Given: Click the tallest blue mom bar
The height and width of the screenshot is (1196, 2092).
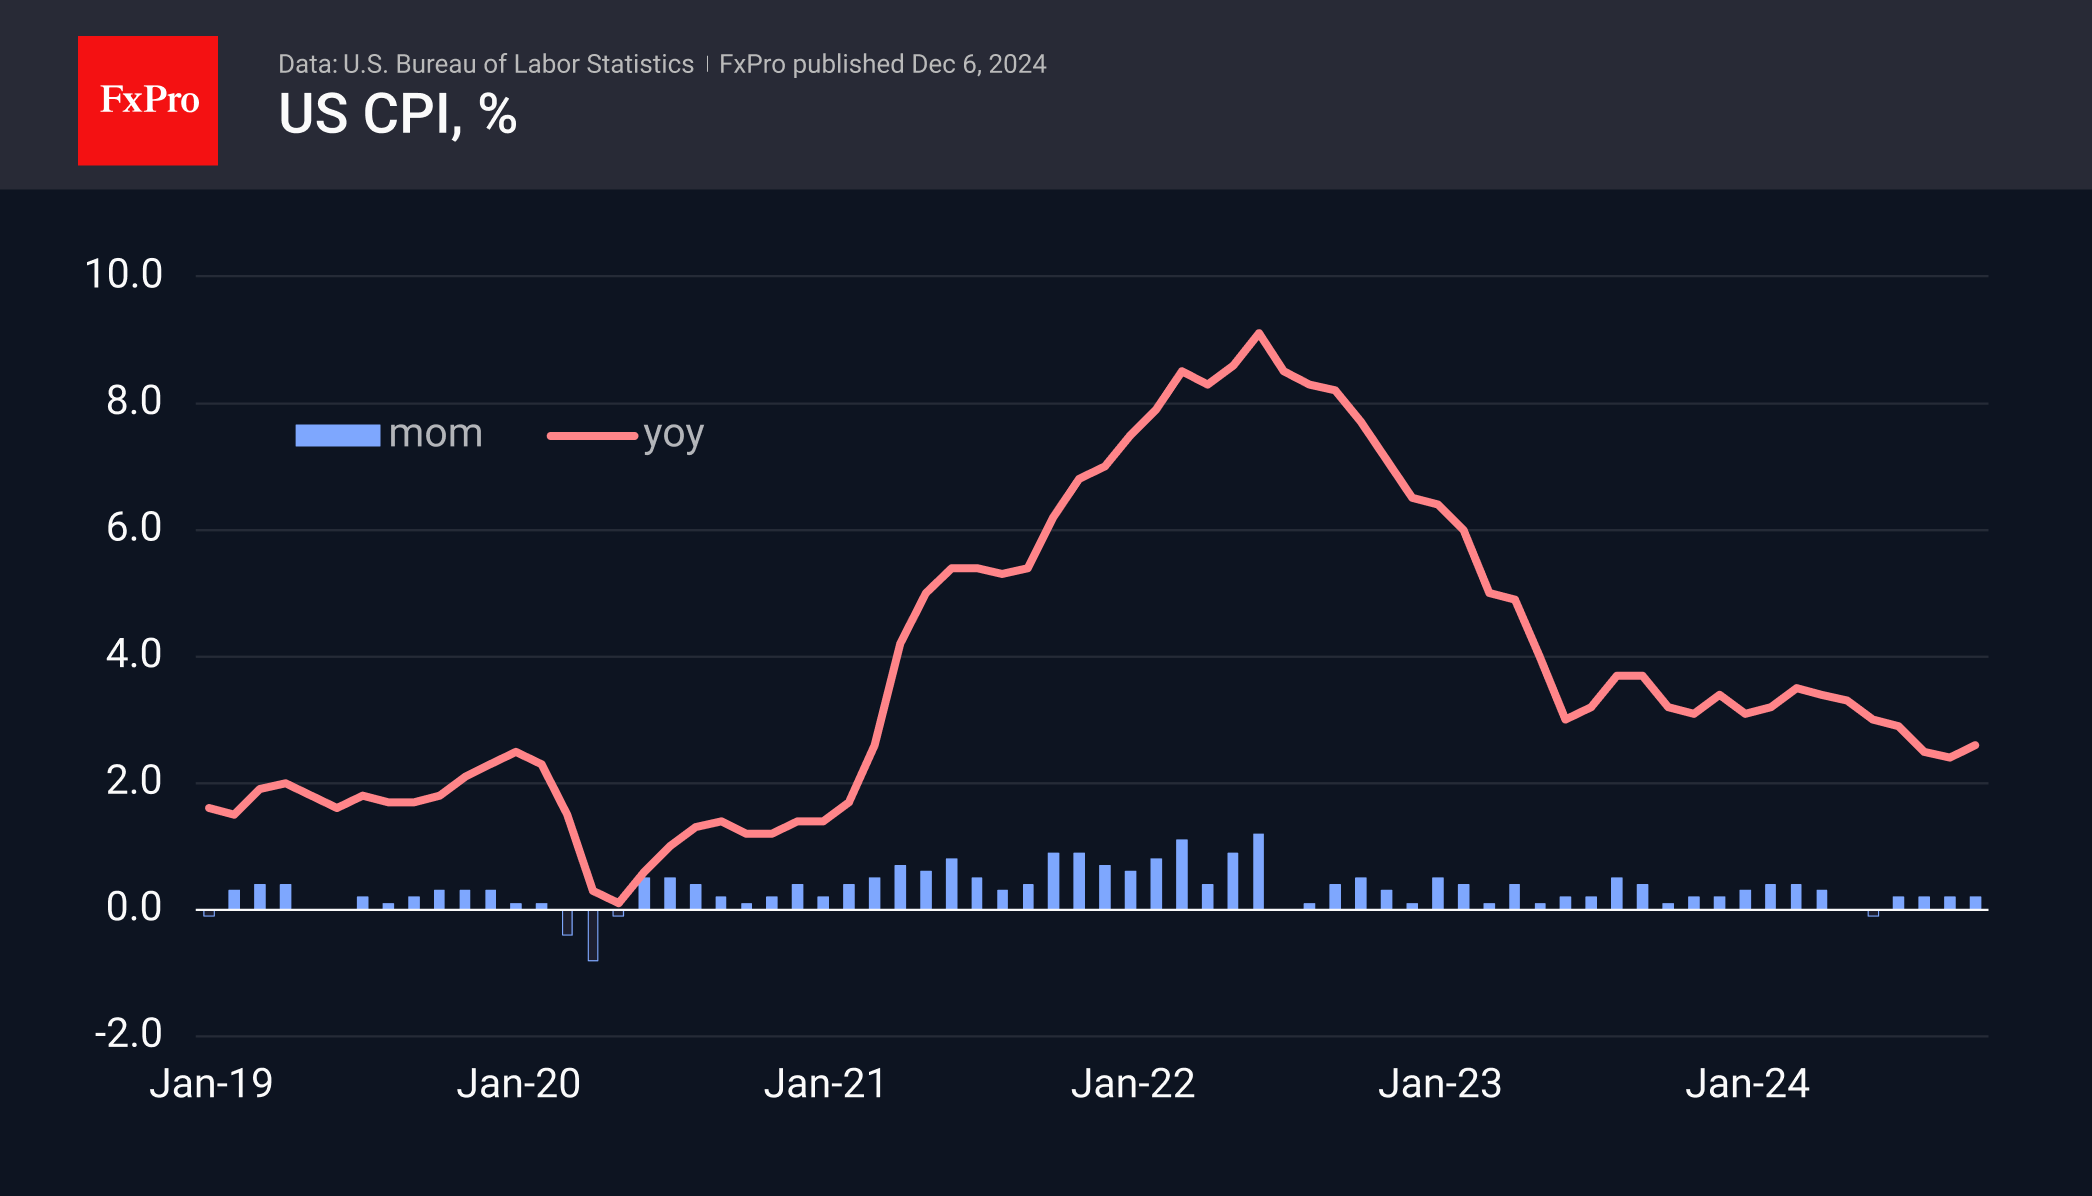Looking at the screenshot, I should 1258,871.
